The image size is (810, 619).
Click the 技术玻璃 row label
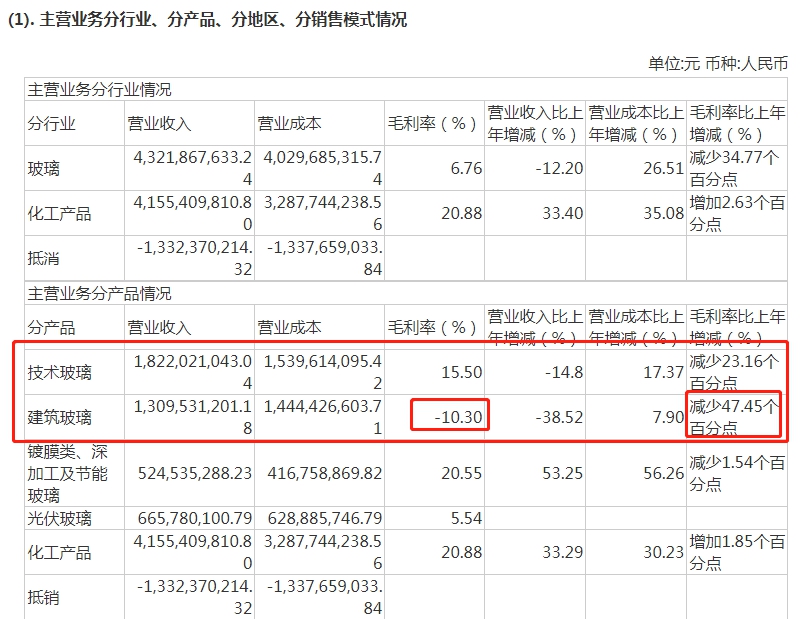[x=60, y=373]
